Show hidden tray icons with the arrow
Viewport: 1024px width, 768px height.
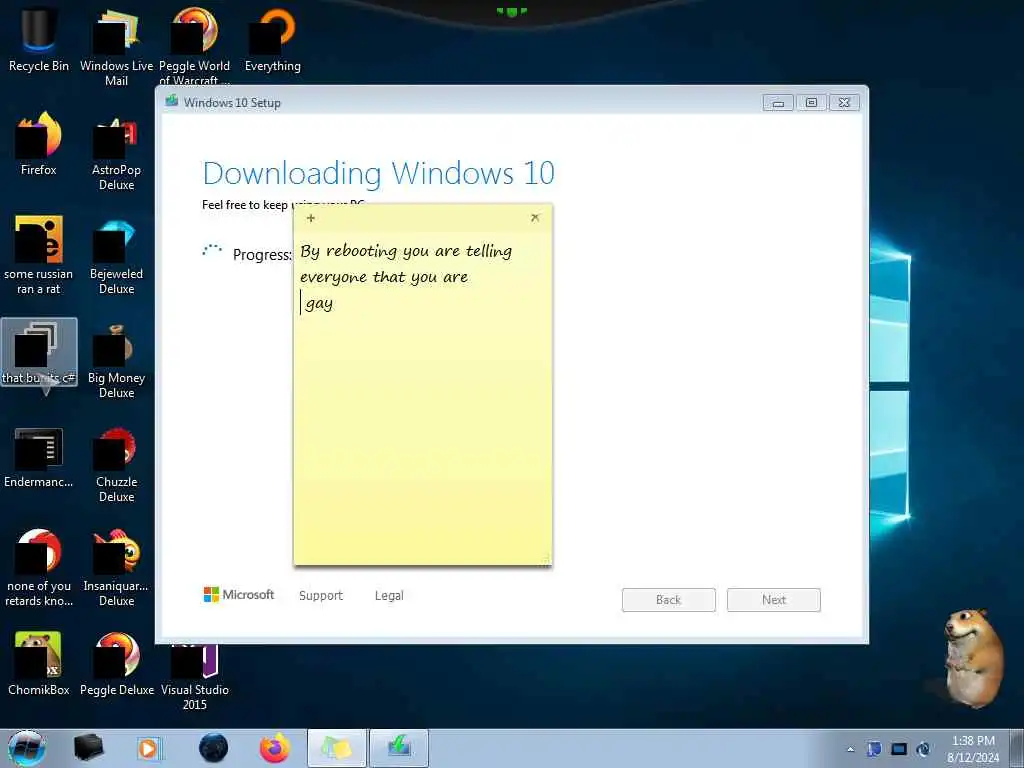click(850, 750)
